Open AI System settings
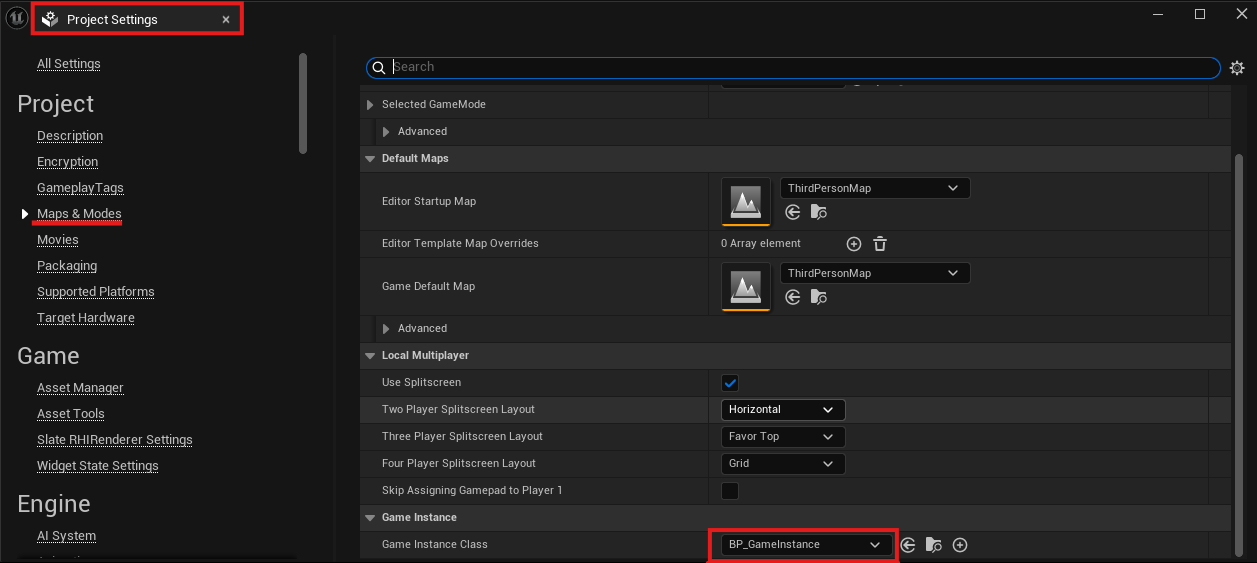The width and height of the screenshot is (1257, 563). tap(67, 536)
